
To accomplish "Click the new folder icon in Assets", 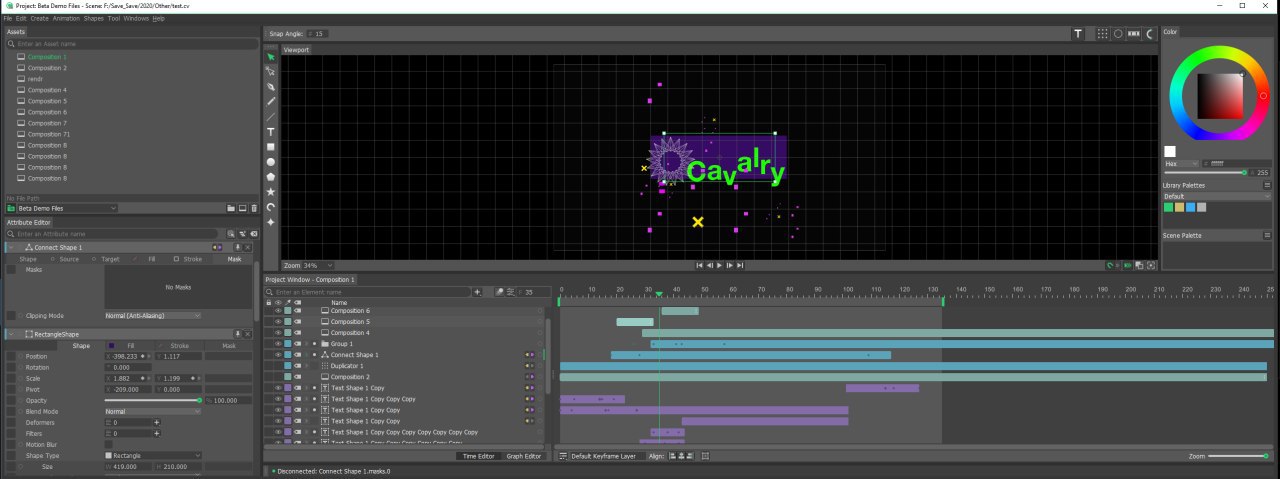I will (x=230, y=208).
